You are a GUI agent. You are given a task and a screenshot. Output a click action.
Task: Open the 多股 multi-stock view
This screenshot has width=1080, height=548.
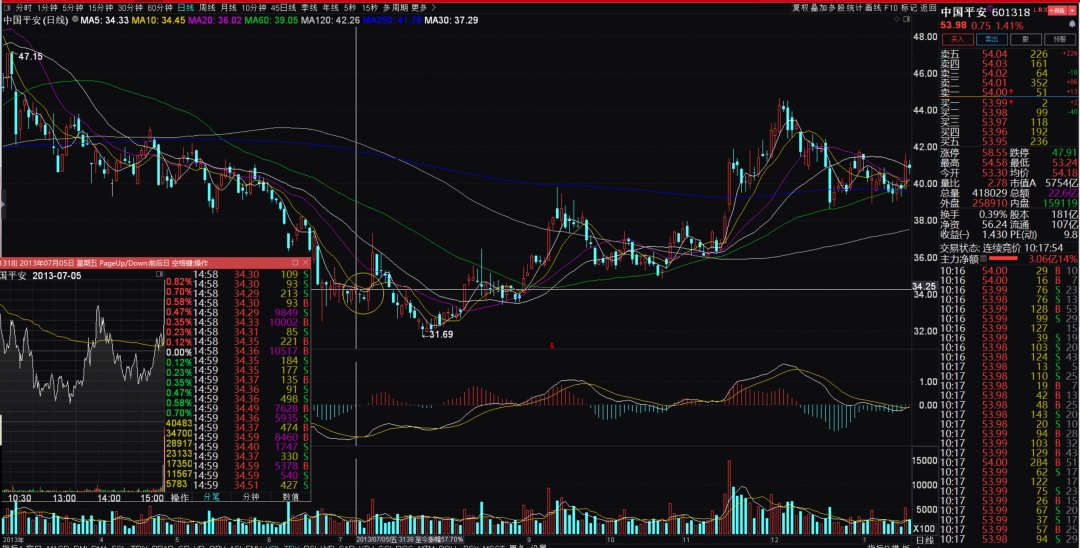tap(836, 8)
